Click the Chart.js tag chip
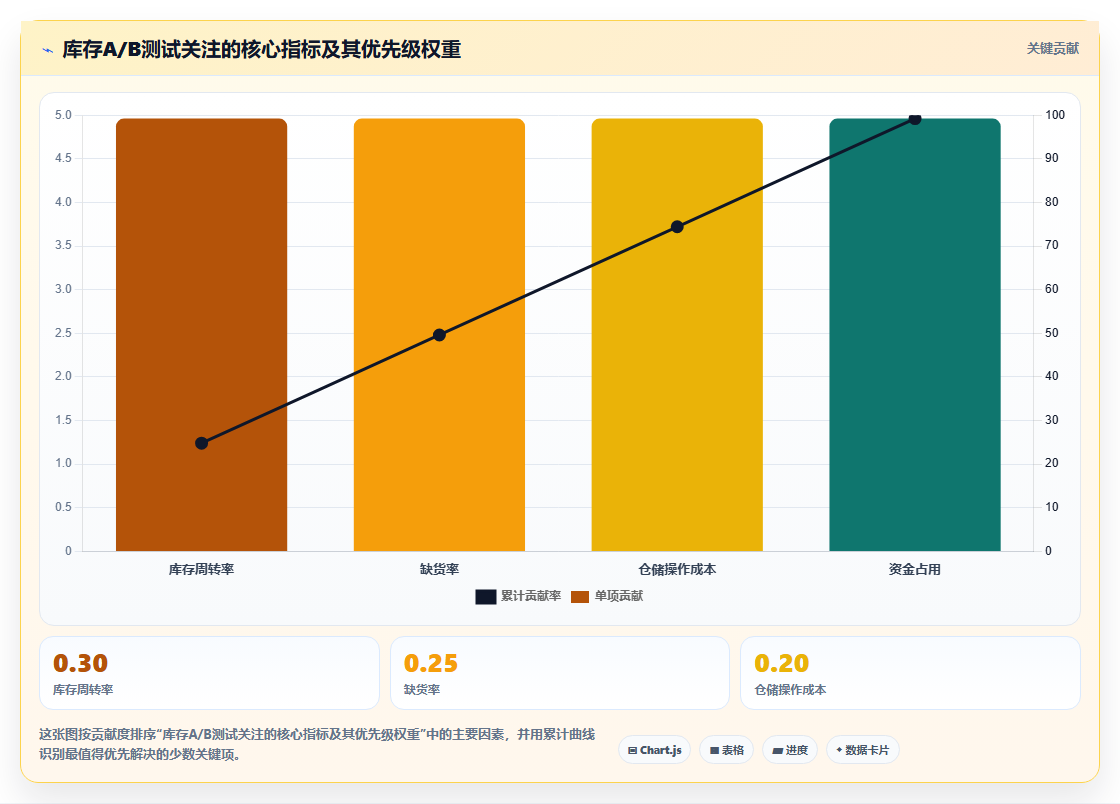 coord(654,750)
